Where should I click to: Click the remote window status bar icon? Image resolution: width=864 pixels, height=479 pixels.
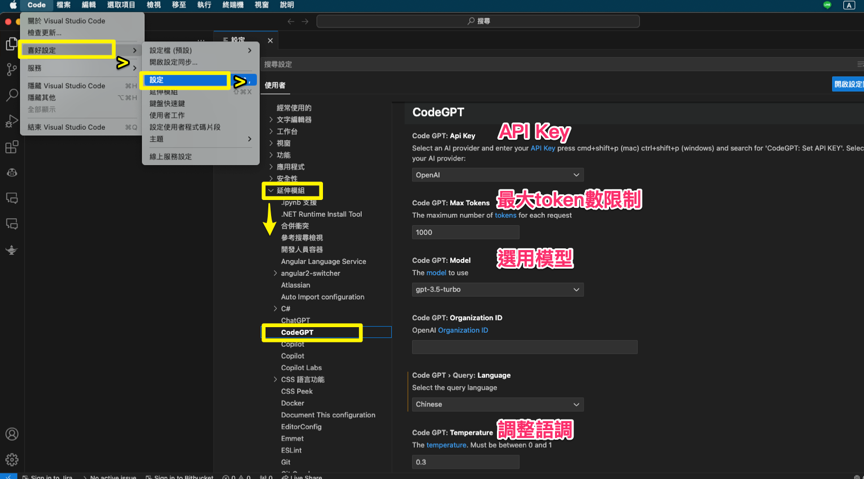8,476
